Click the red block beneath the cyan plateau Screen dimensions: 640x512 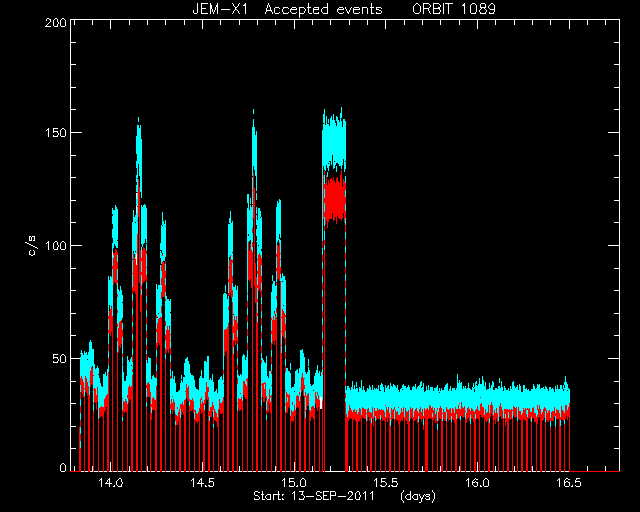pyautogui.click(x=334, y=200)
